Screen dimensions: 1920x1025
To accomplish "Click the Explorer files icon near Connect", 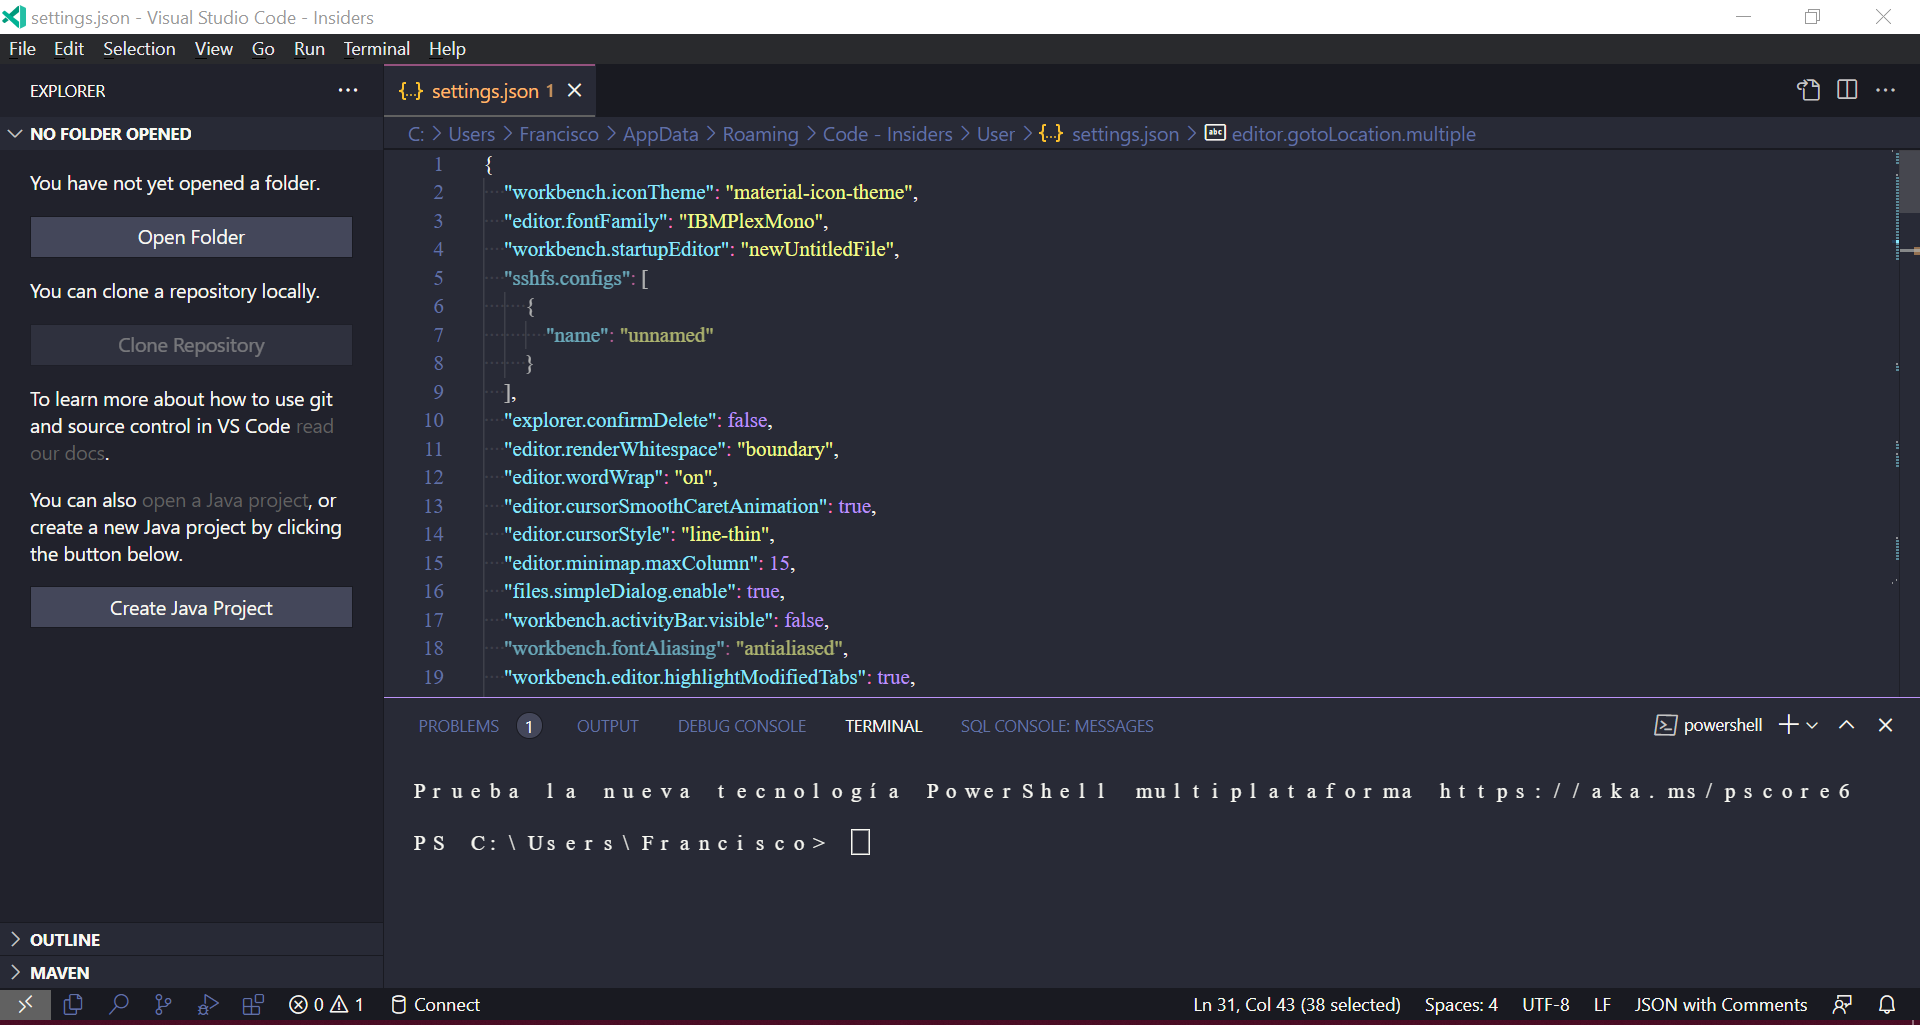I will tap(72, 1005).
